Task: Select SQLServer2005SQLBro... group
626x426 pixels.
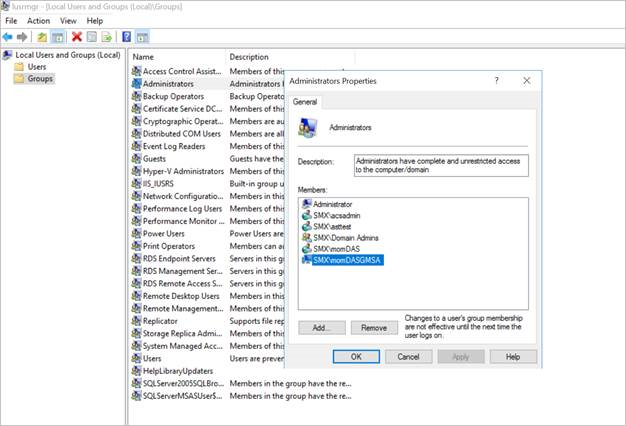Action: point(183,384)
